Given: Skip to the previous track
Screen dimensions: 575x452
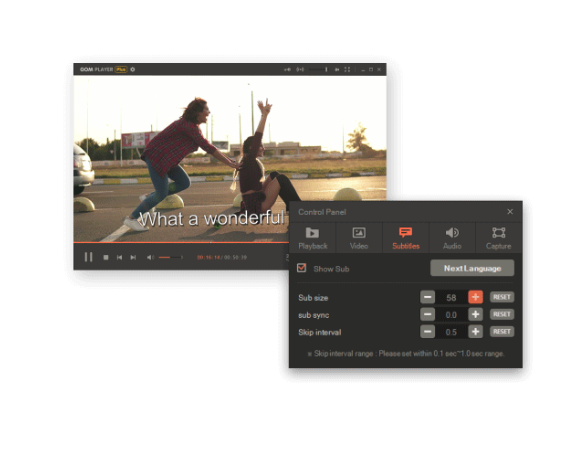Looking at the screenshot, I should pyautogui.click(x=119, y=257).
